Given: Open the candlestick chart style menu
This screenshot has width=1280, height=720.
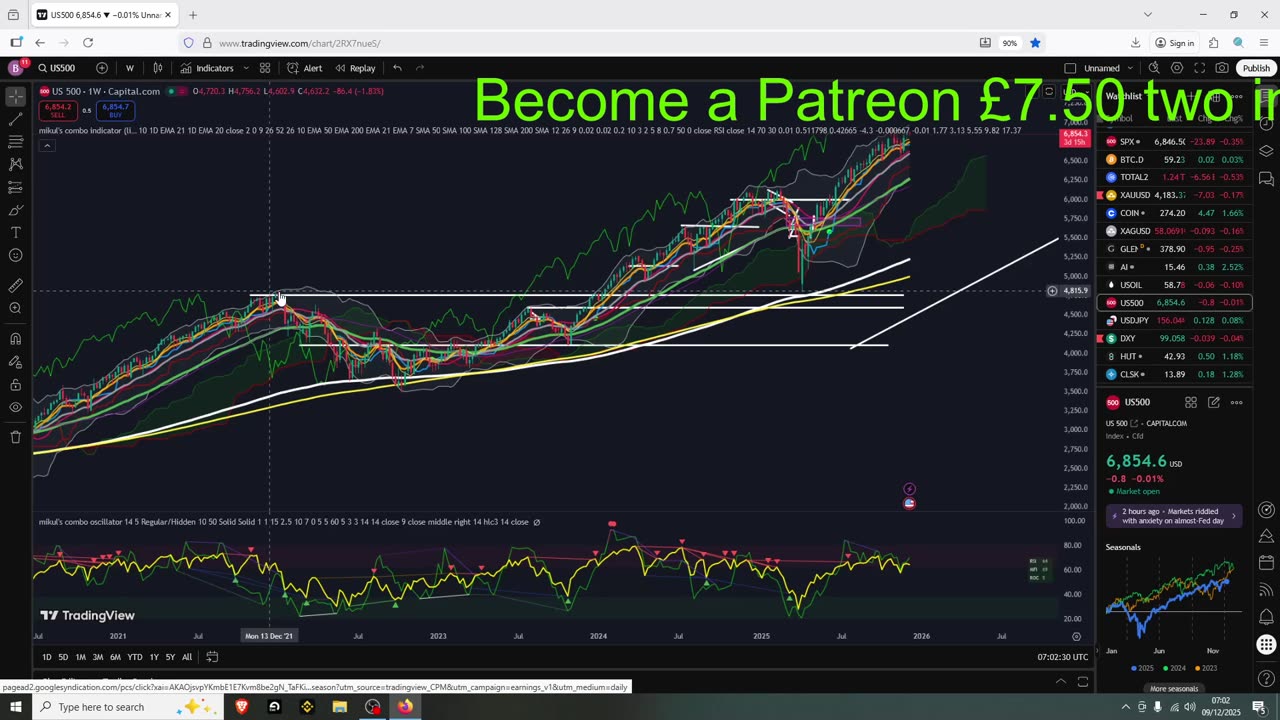Looking at the screenshot, I should [158, 68].
